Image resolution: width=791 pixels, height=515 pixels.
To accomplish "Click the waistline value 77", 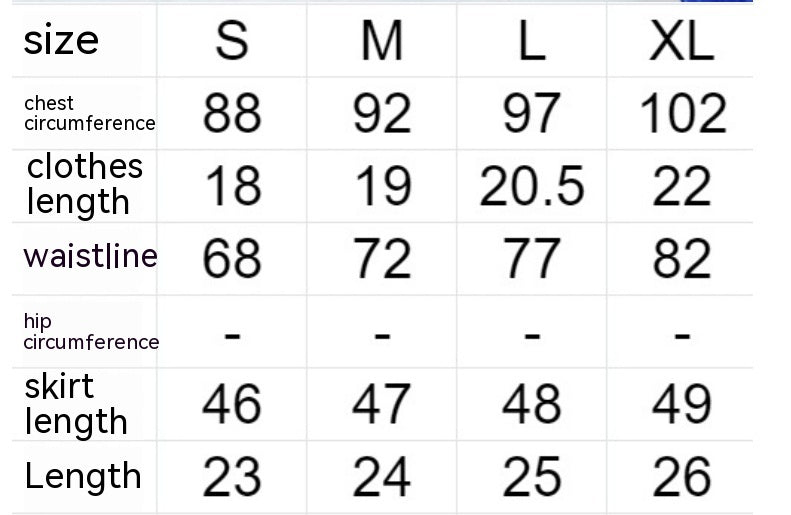I will (531, 259).
